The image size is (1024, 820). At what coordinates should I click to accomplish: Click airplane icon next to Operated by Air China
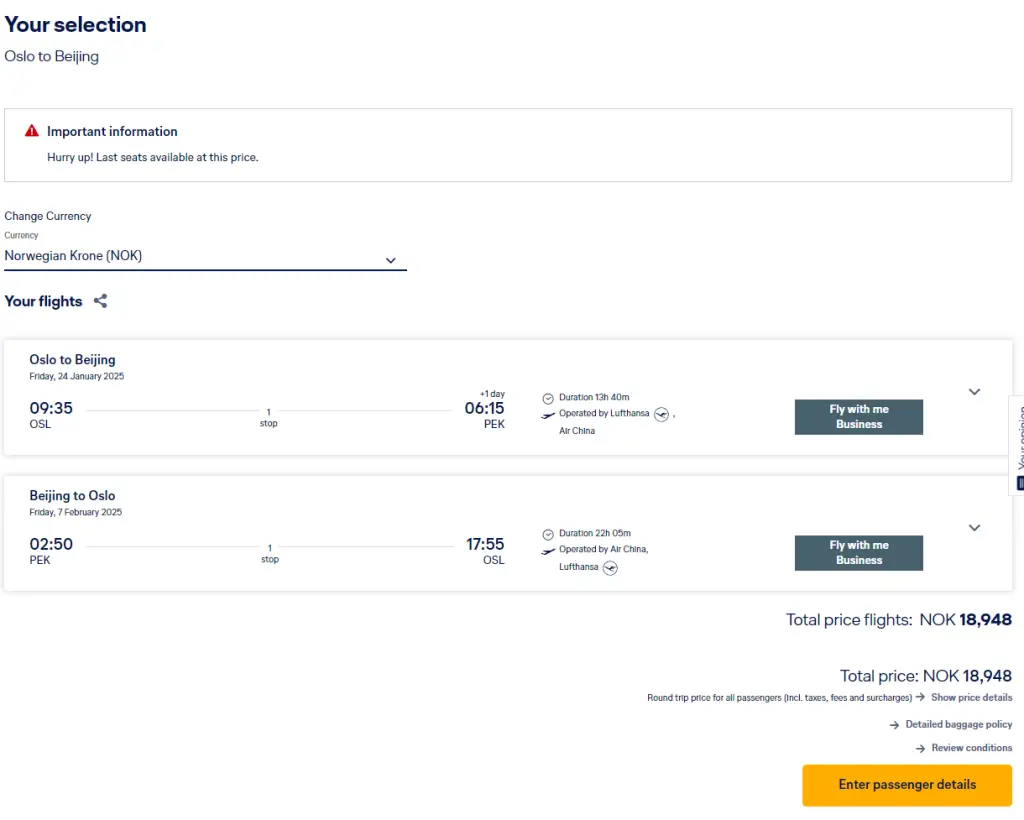pos(548,550)
